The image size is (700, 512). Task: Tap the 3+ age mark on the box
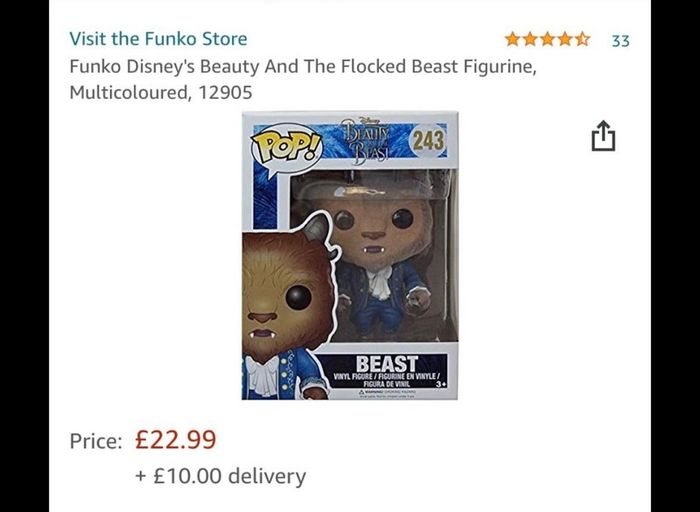coord(440,383)
